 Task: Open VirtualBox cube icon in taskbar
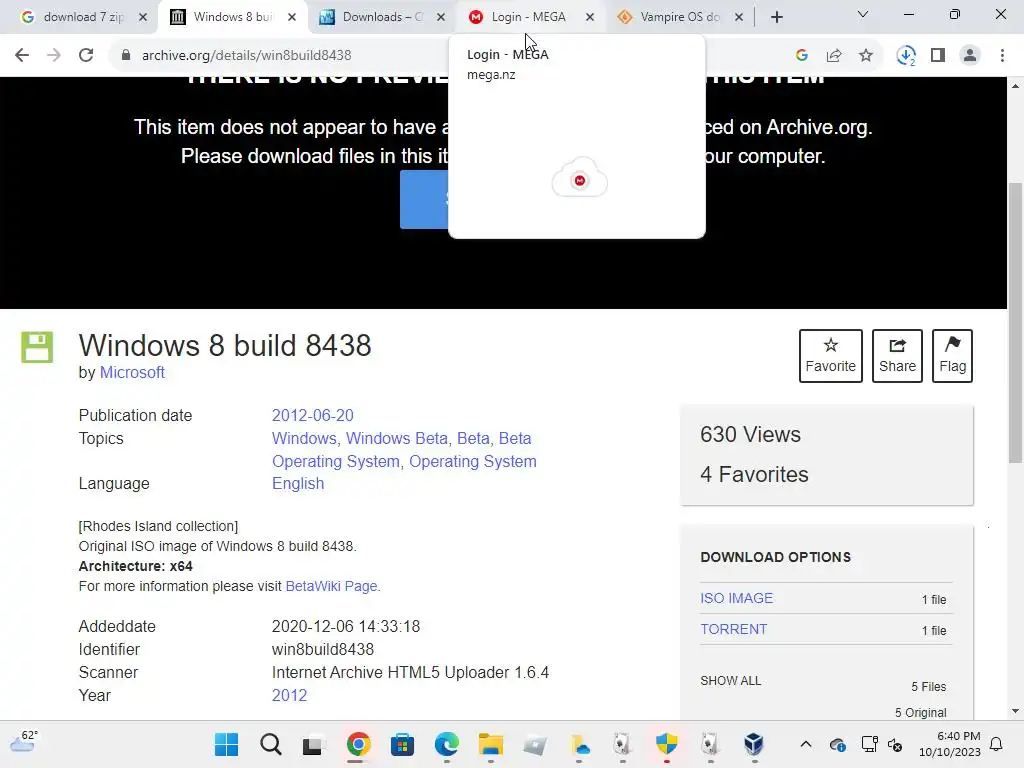click(754, 744)
